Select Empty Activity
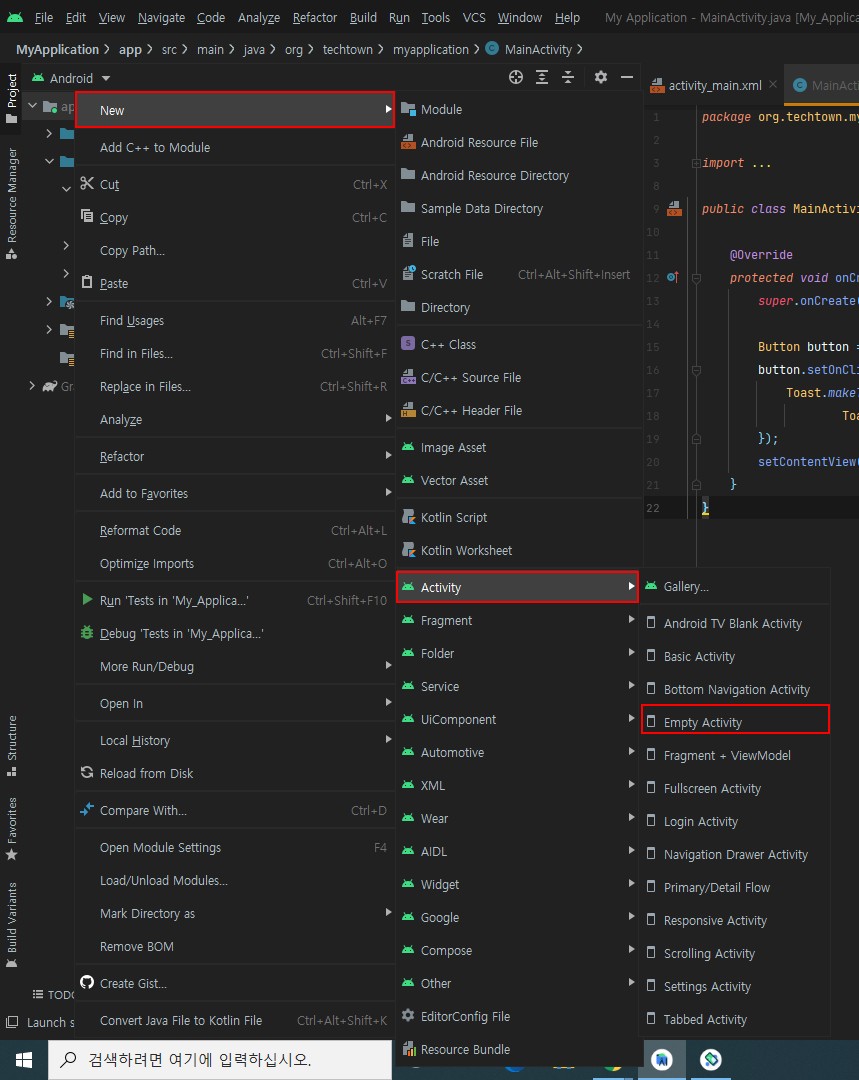Viewport: 859px width, 1080px height. 735,722
